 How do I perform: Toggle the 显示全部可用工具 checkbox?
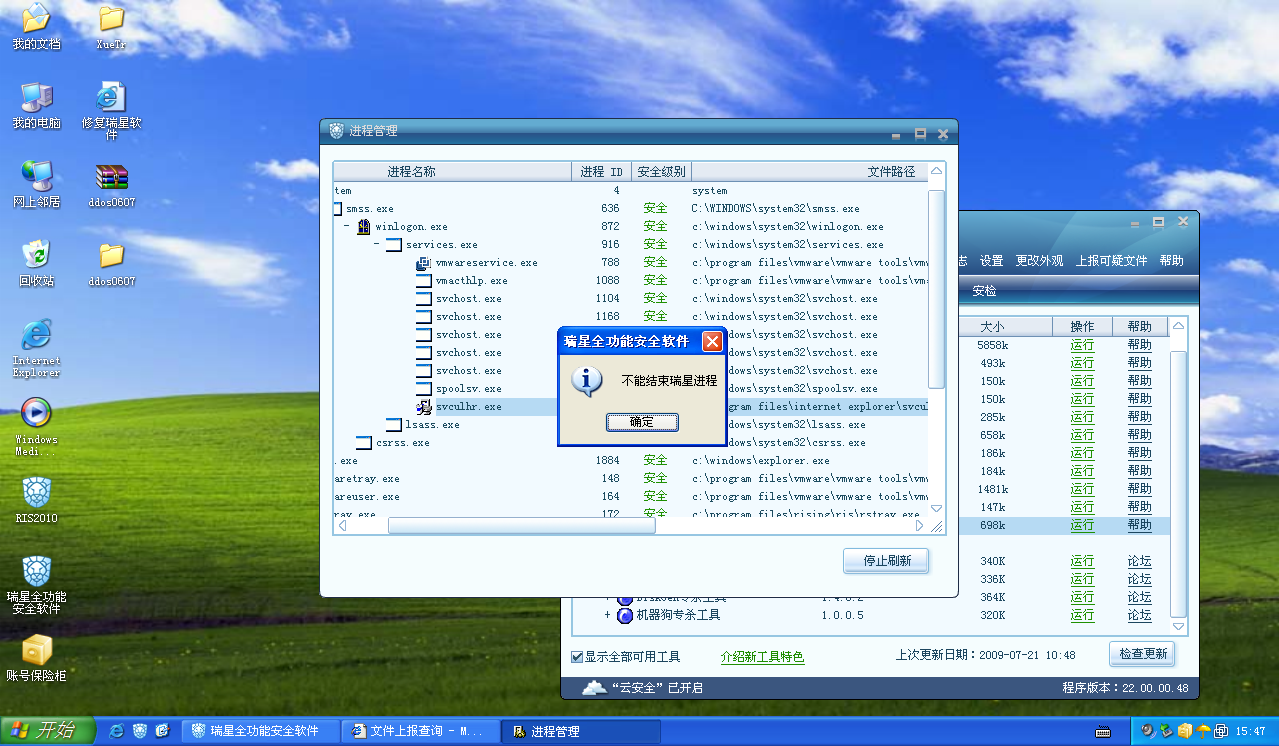click(x=577, y=657)
